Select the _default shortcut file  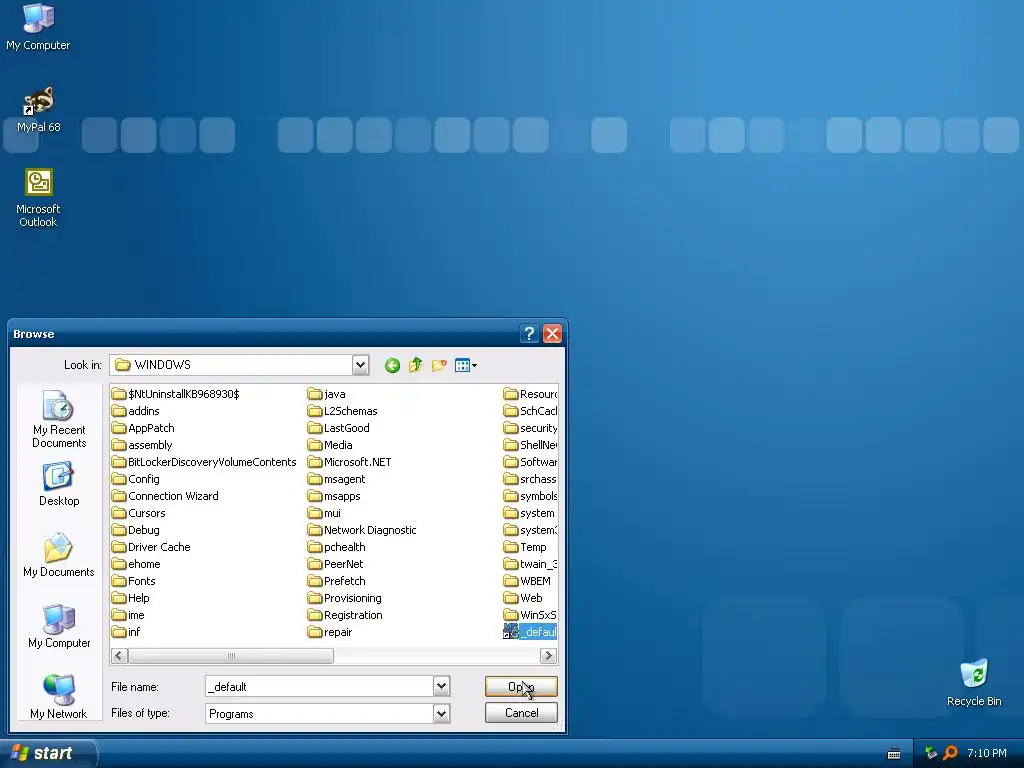coord(530,632)
